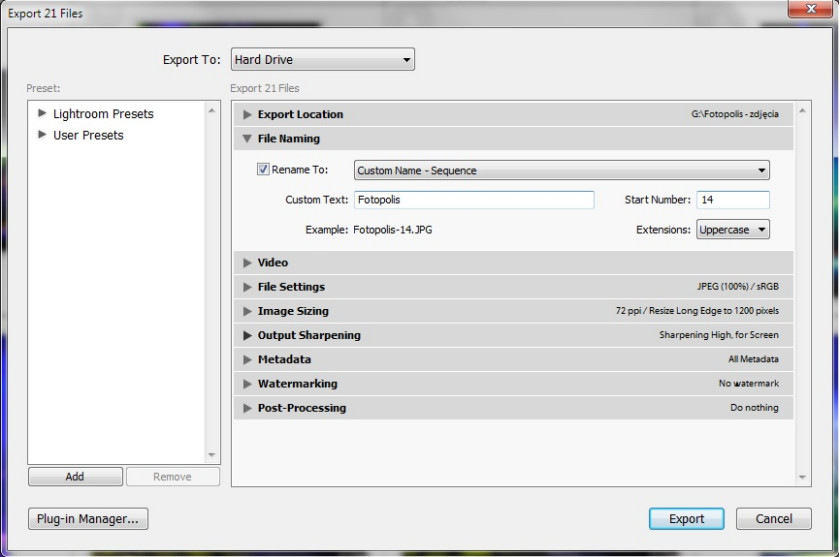
Task: Click preset list scrollbar down arrow
Action: pyautogui.click(x=212, y=455)
